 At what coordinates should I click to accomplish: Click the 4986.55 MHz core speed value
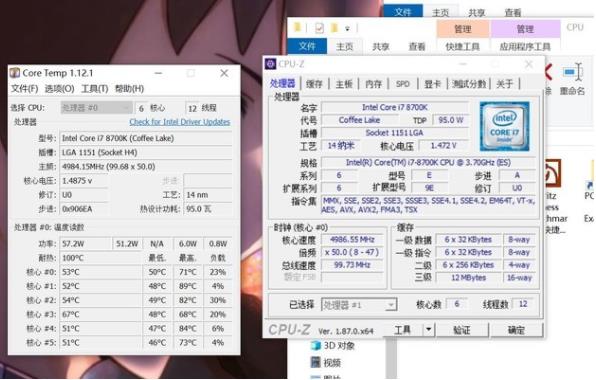(x=352, y=239)
